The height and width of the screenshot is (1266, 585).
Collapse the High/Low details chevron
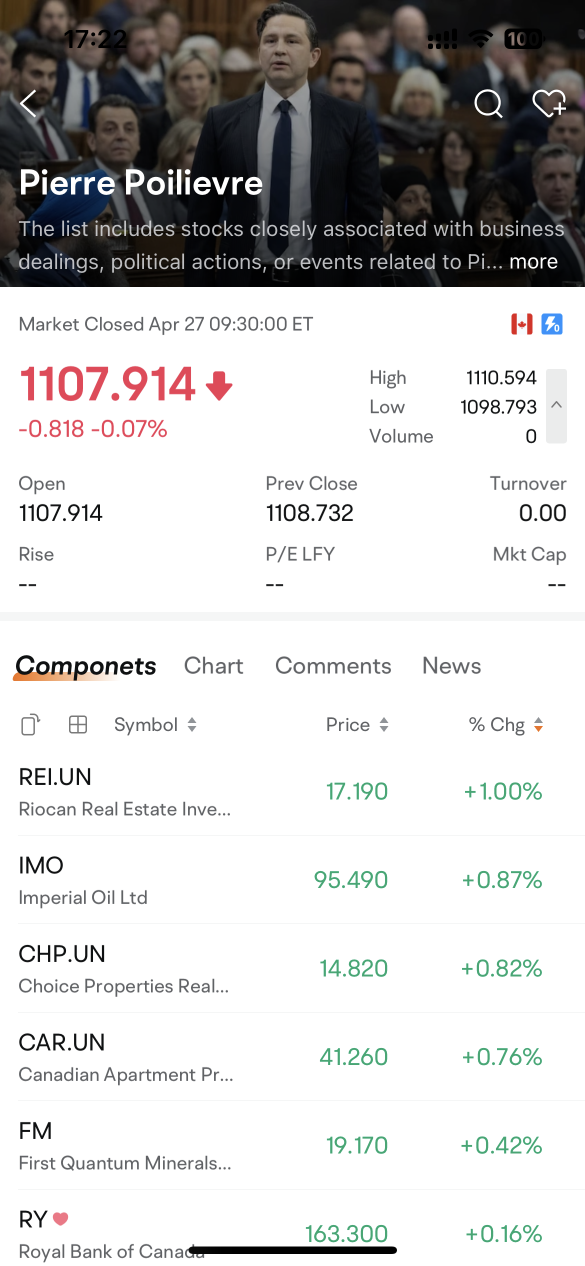pyautogui.click(x=556, y=406)
